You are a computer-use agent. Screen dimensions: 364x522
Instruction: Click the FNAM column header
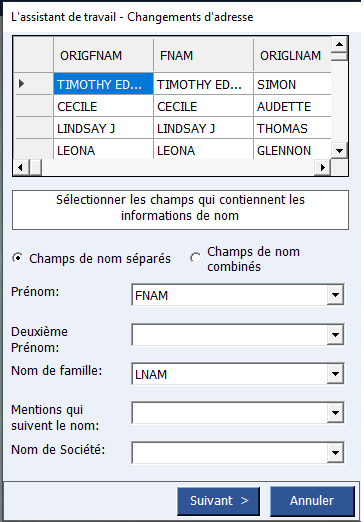click(203, 55)
